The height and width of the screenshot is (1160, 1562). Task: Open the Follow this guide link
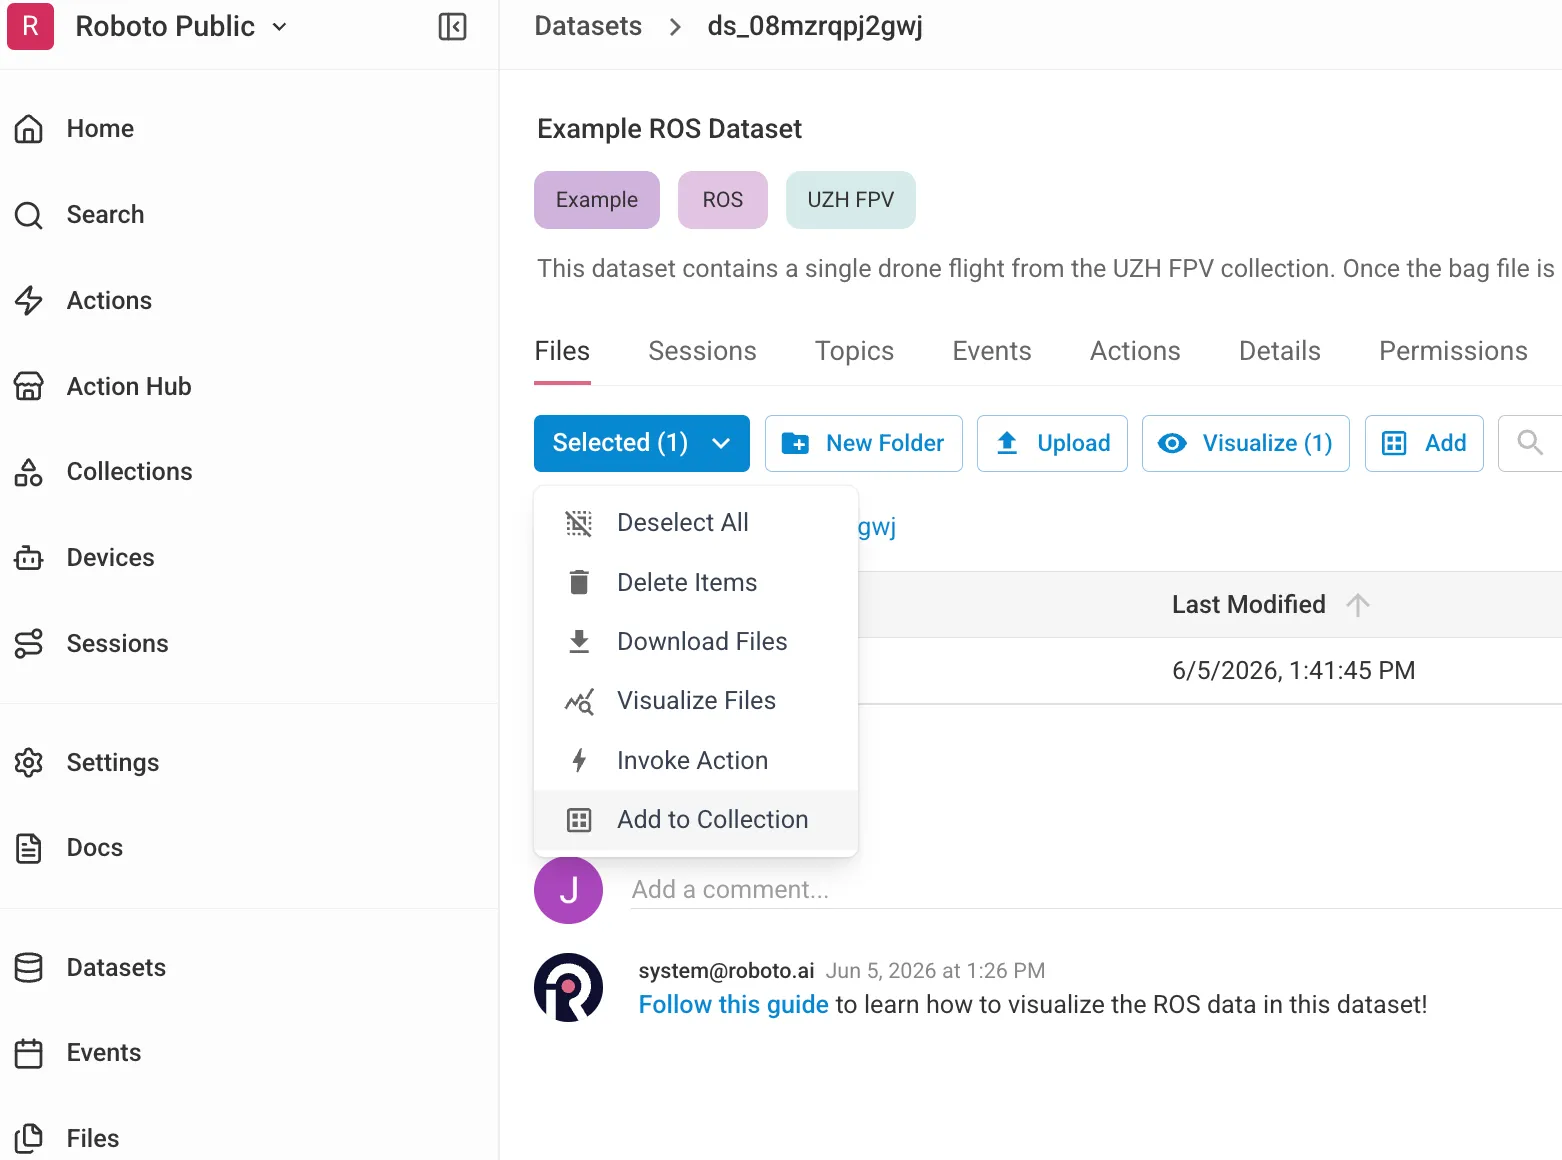(x=734, y=1005)
